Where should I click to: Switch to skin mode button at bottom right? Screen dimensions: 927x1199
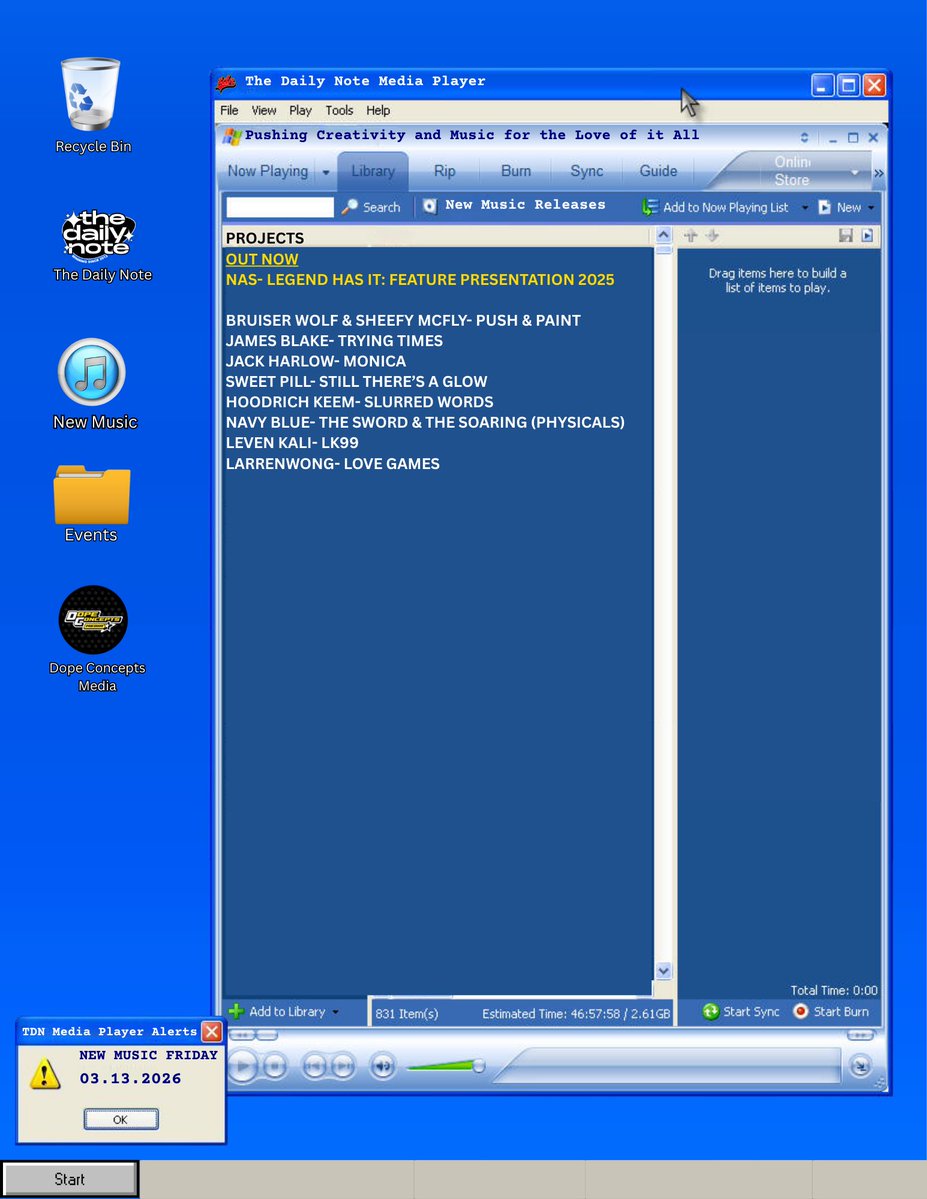pos(860,1065)
